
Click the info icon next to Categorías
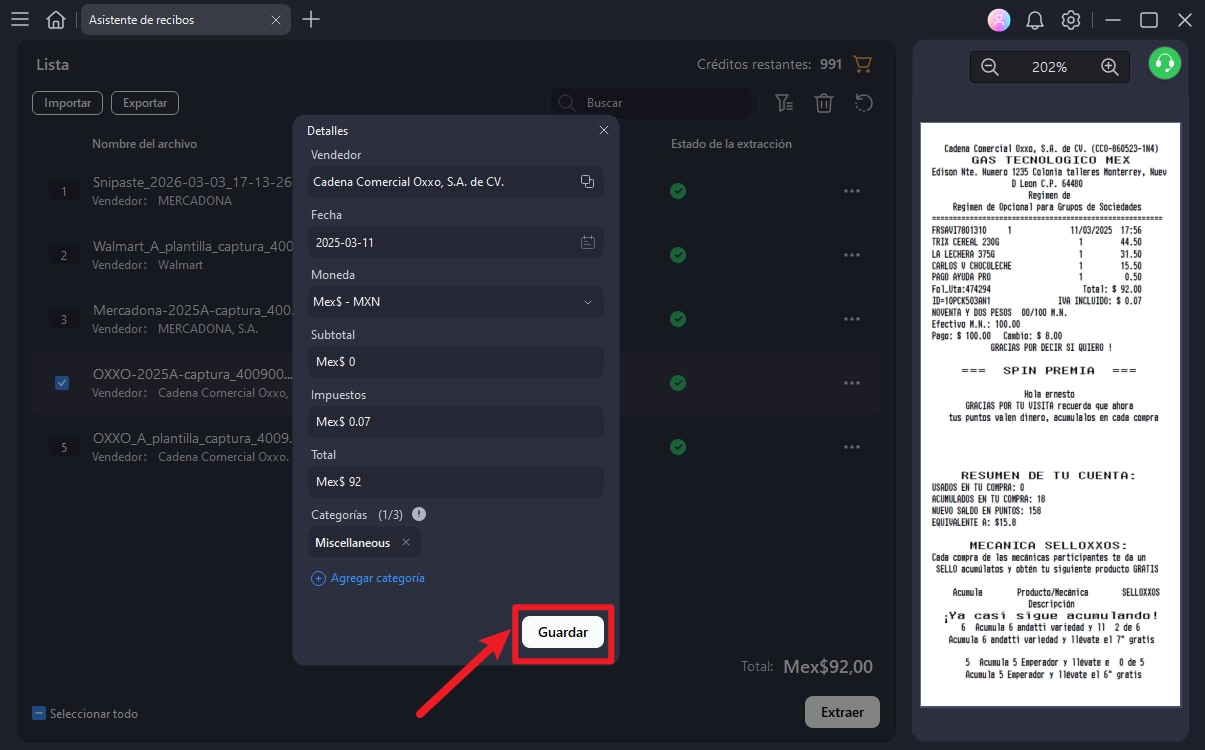point(418,514)
